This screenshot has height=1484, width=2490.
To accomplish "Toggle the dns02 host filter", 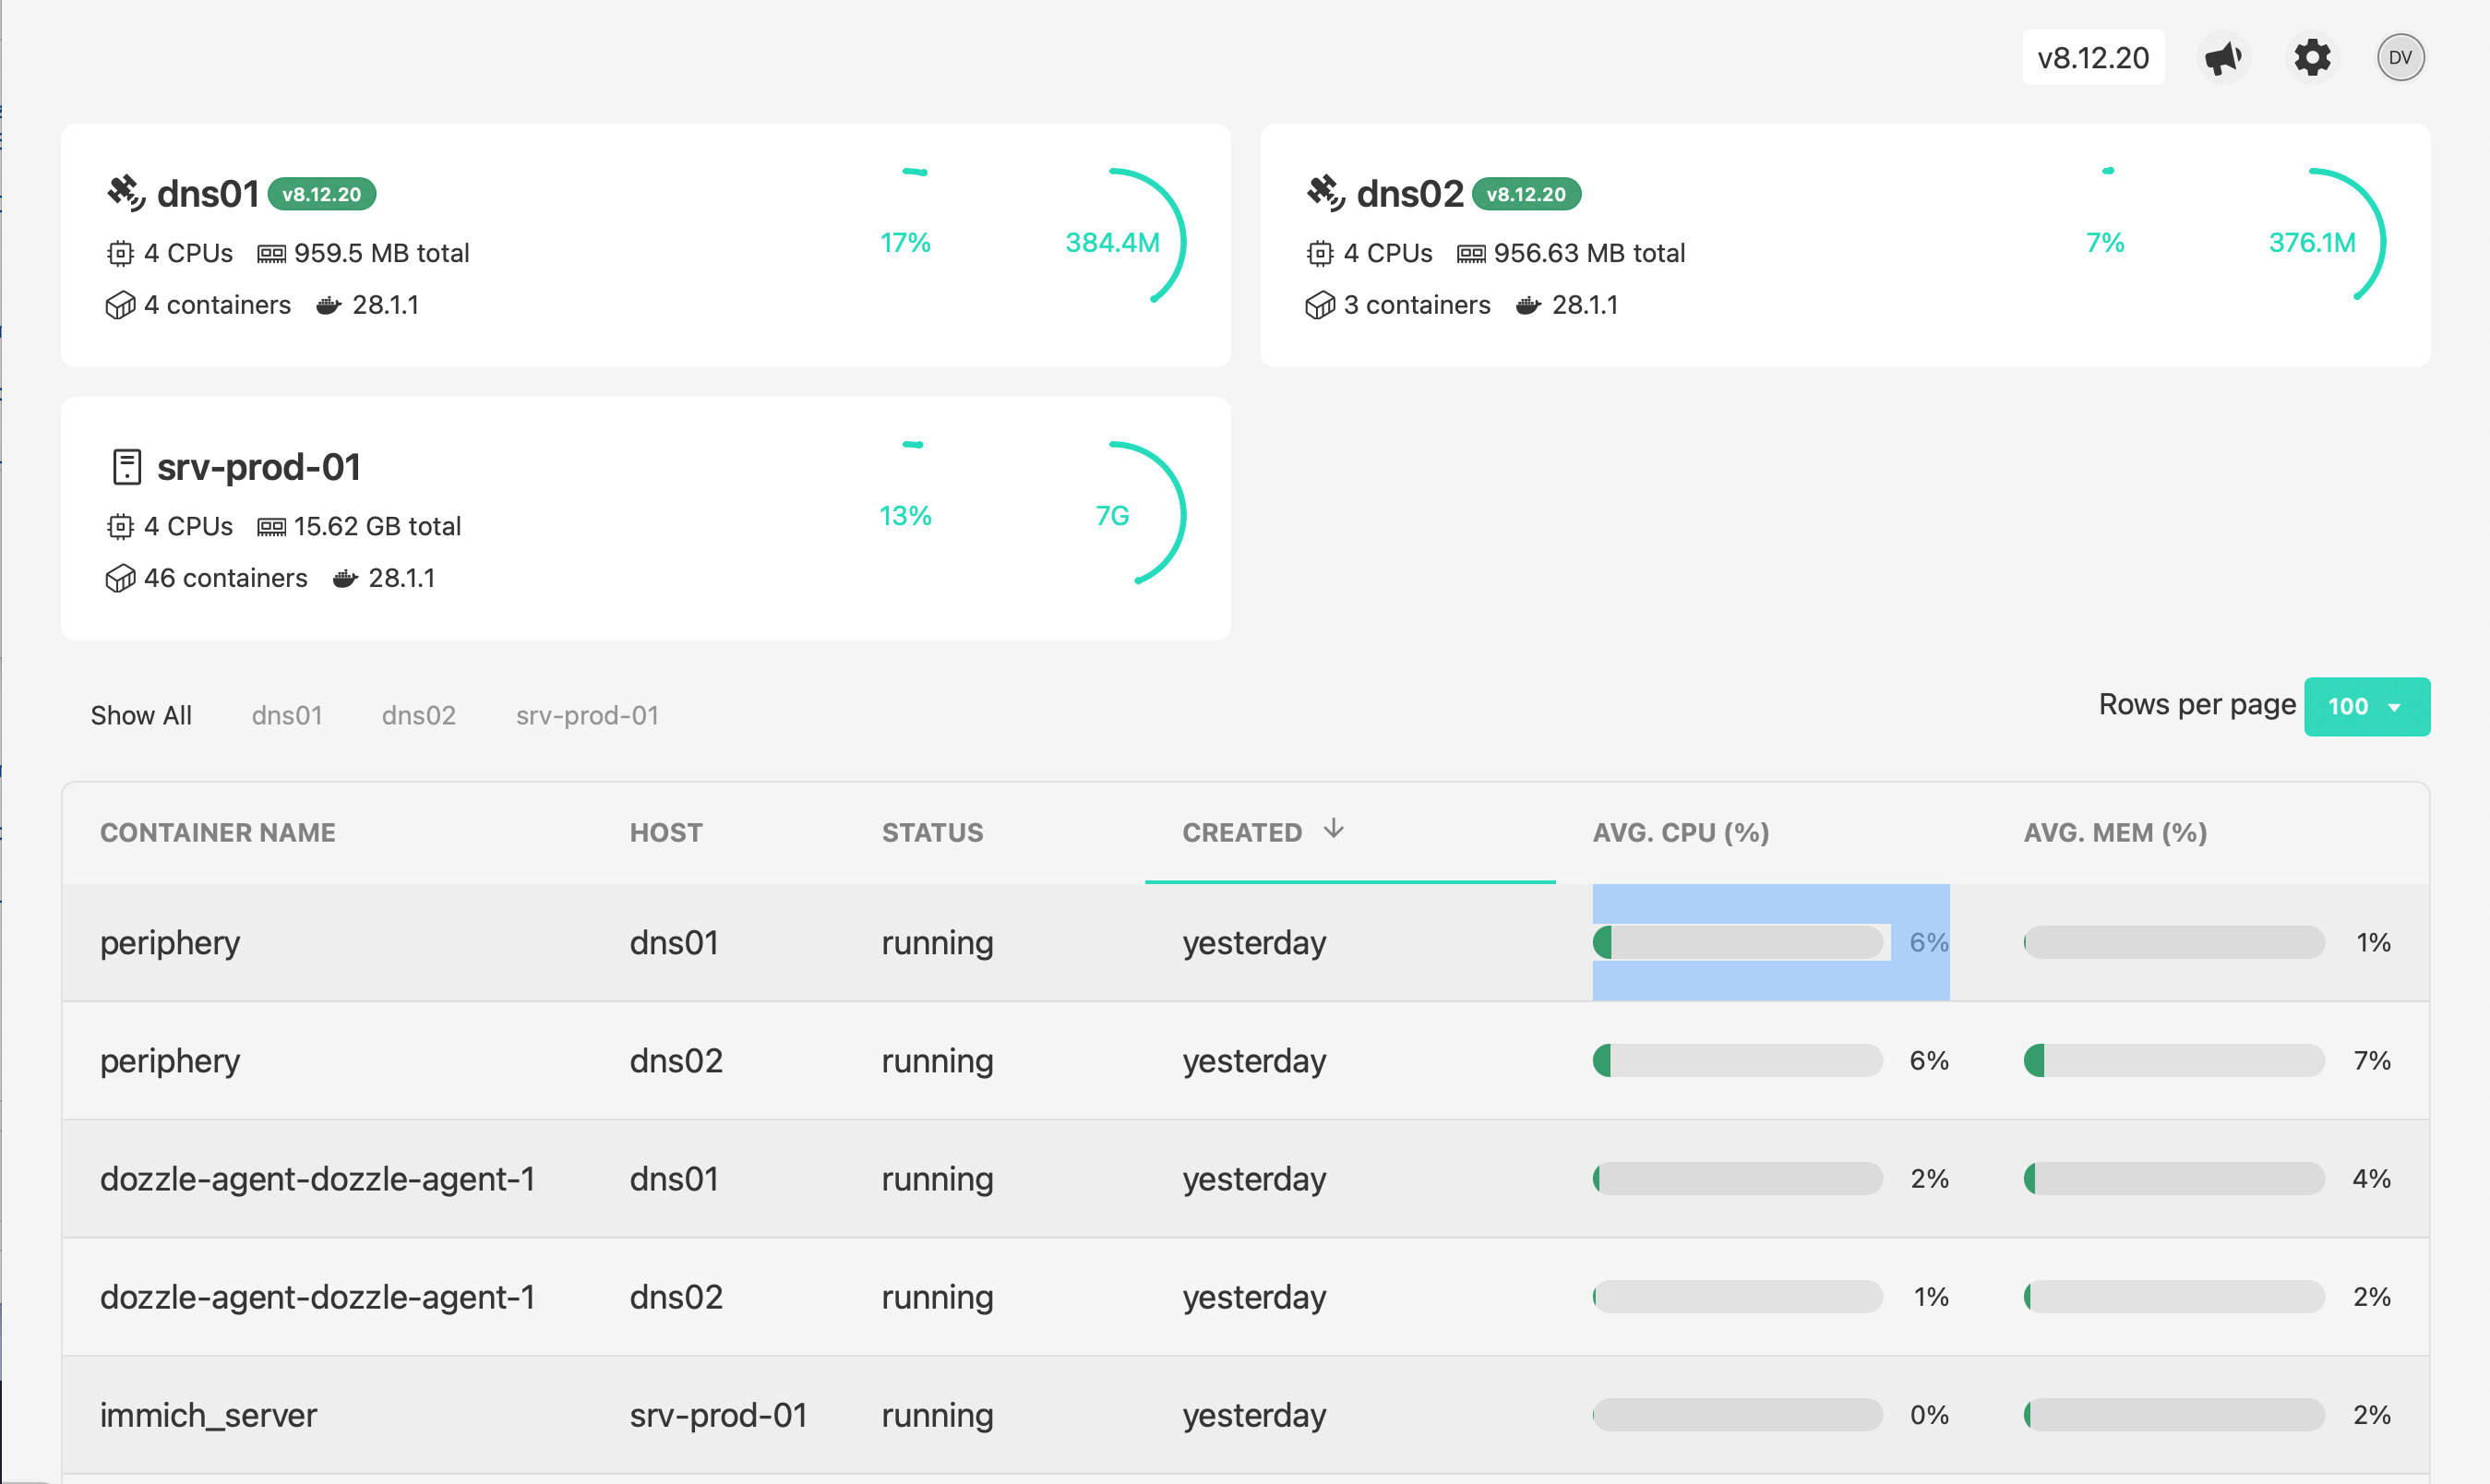I will [x=418, y=714].
